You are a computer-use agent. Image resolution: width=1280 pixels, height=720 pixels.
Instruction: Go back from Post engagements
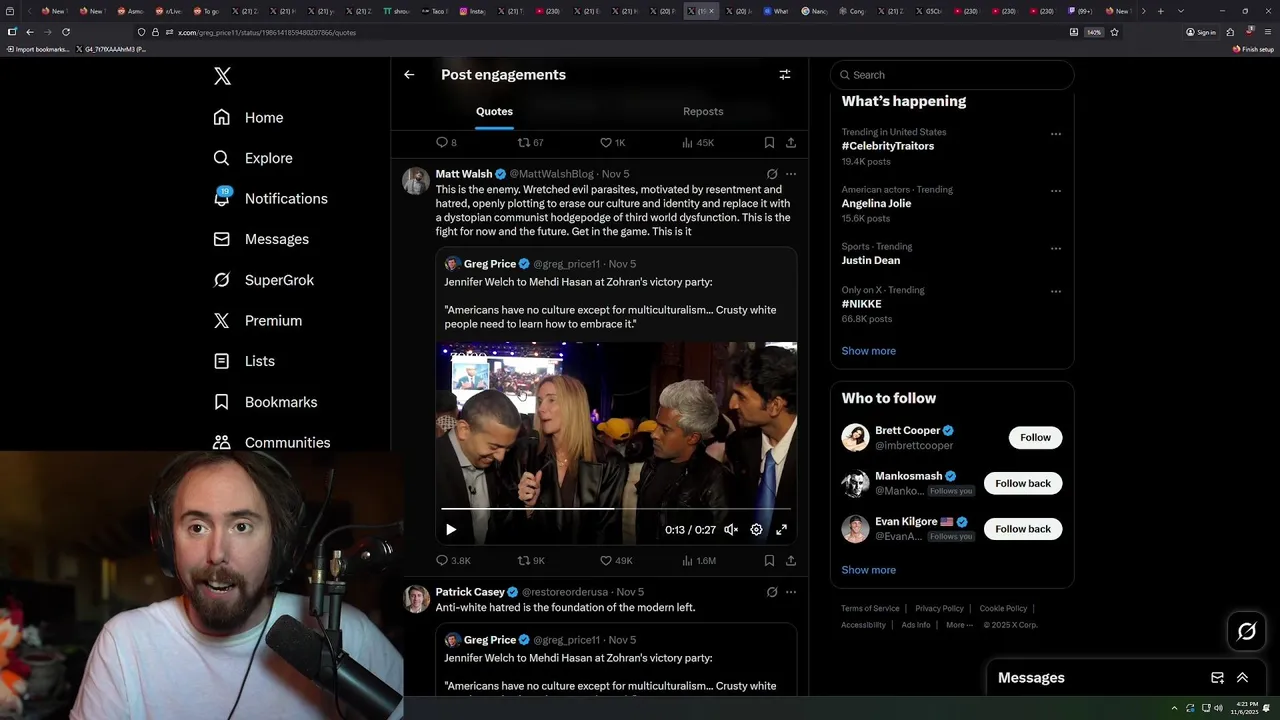tap(409, 74)
